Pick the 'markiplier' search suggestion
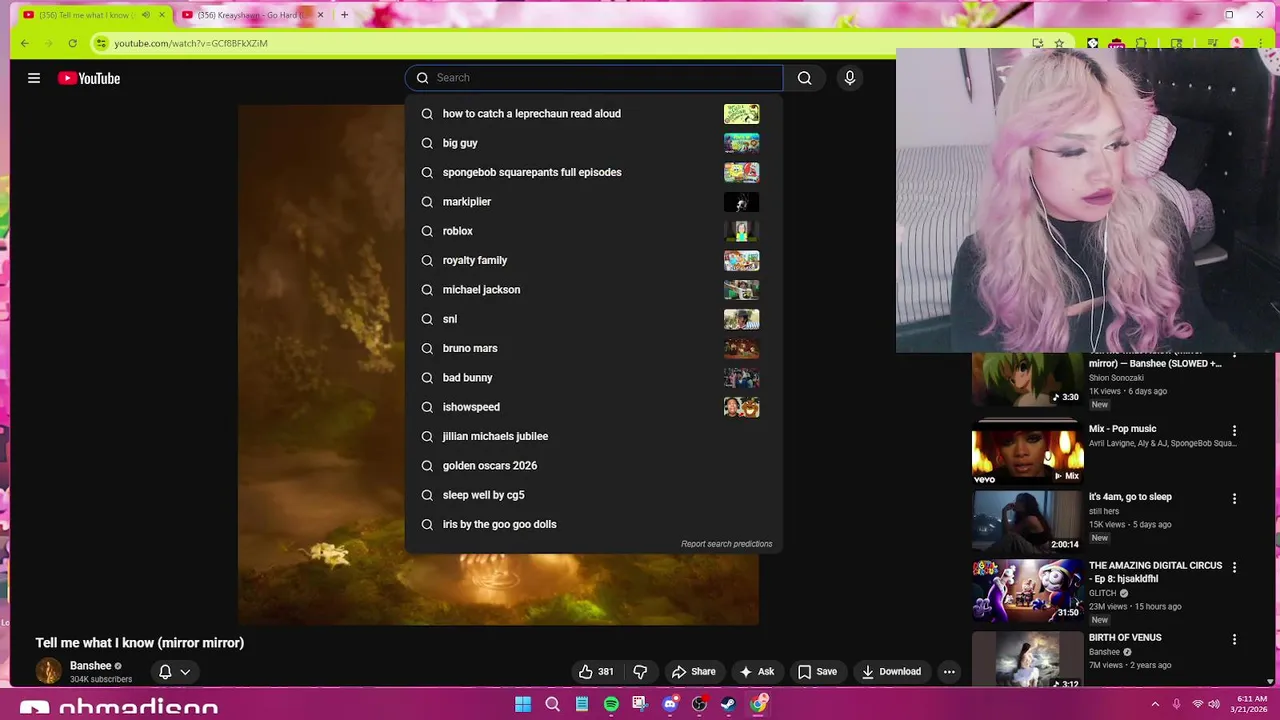The width and height of the screenshot is (1280, 720). [594, 202]
